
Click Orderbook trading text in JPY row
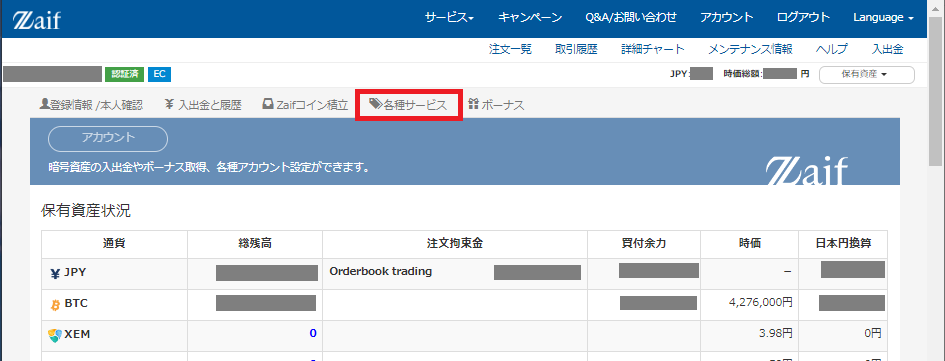(381, 271)
